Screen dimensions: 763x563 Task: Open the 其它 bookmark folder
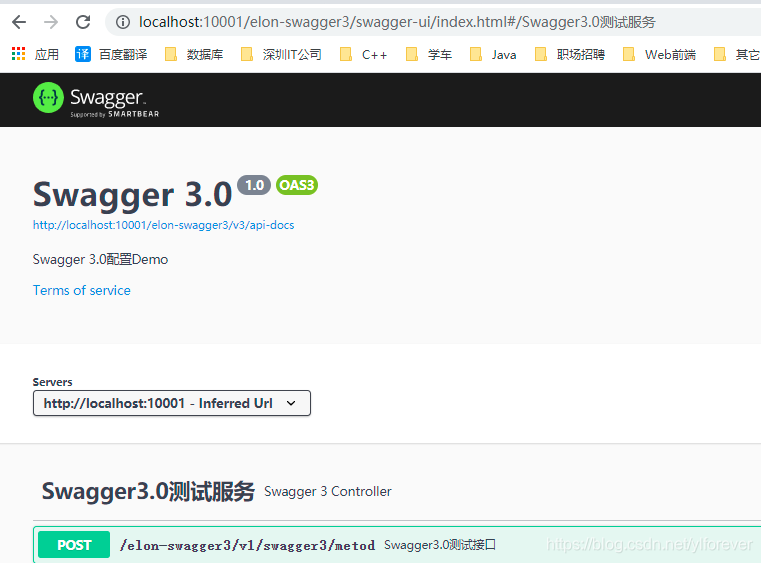[x=736, y=54]
